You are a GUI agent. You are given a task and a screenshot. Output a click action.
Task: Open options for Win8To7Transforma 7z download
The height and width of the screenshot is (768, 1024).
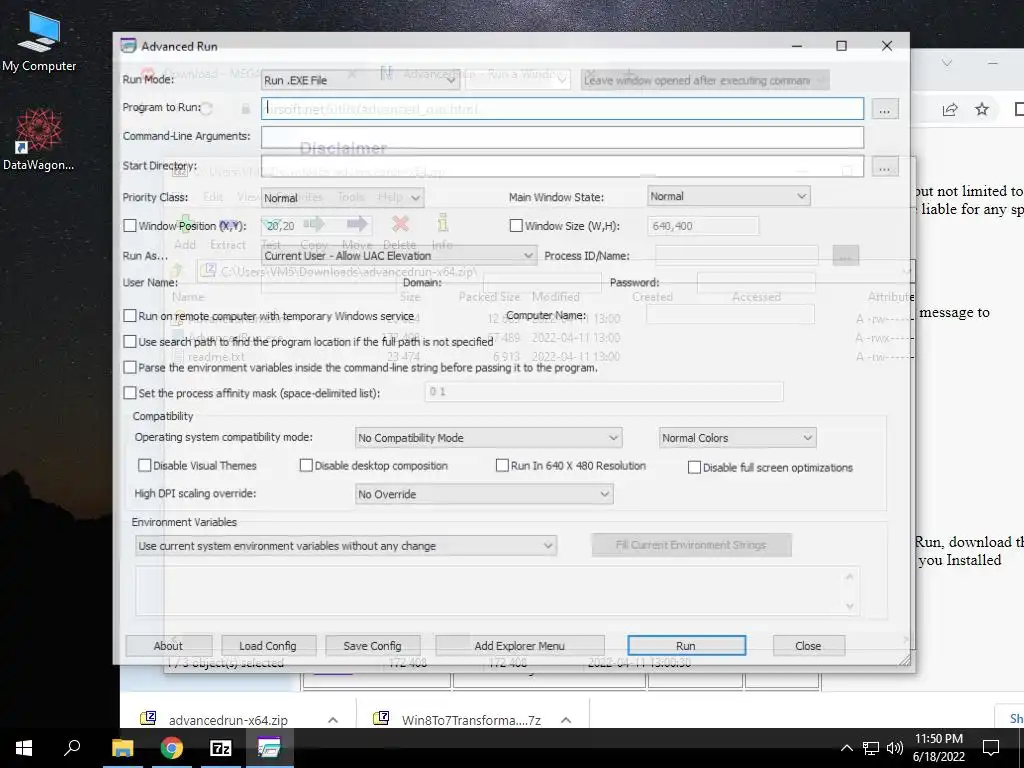click(x=566, y=720)
